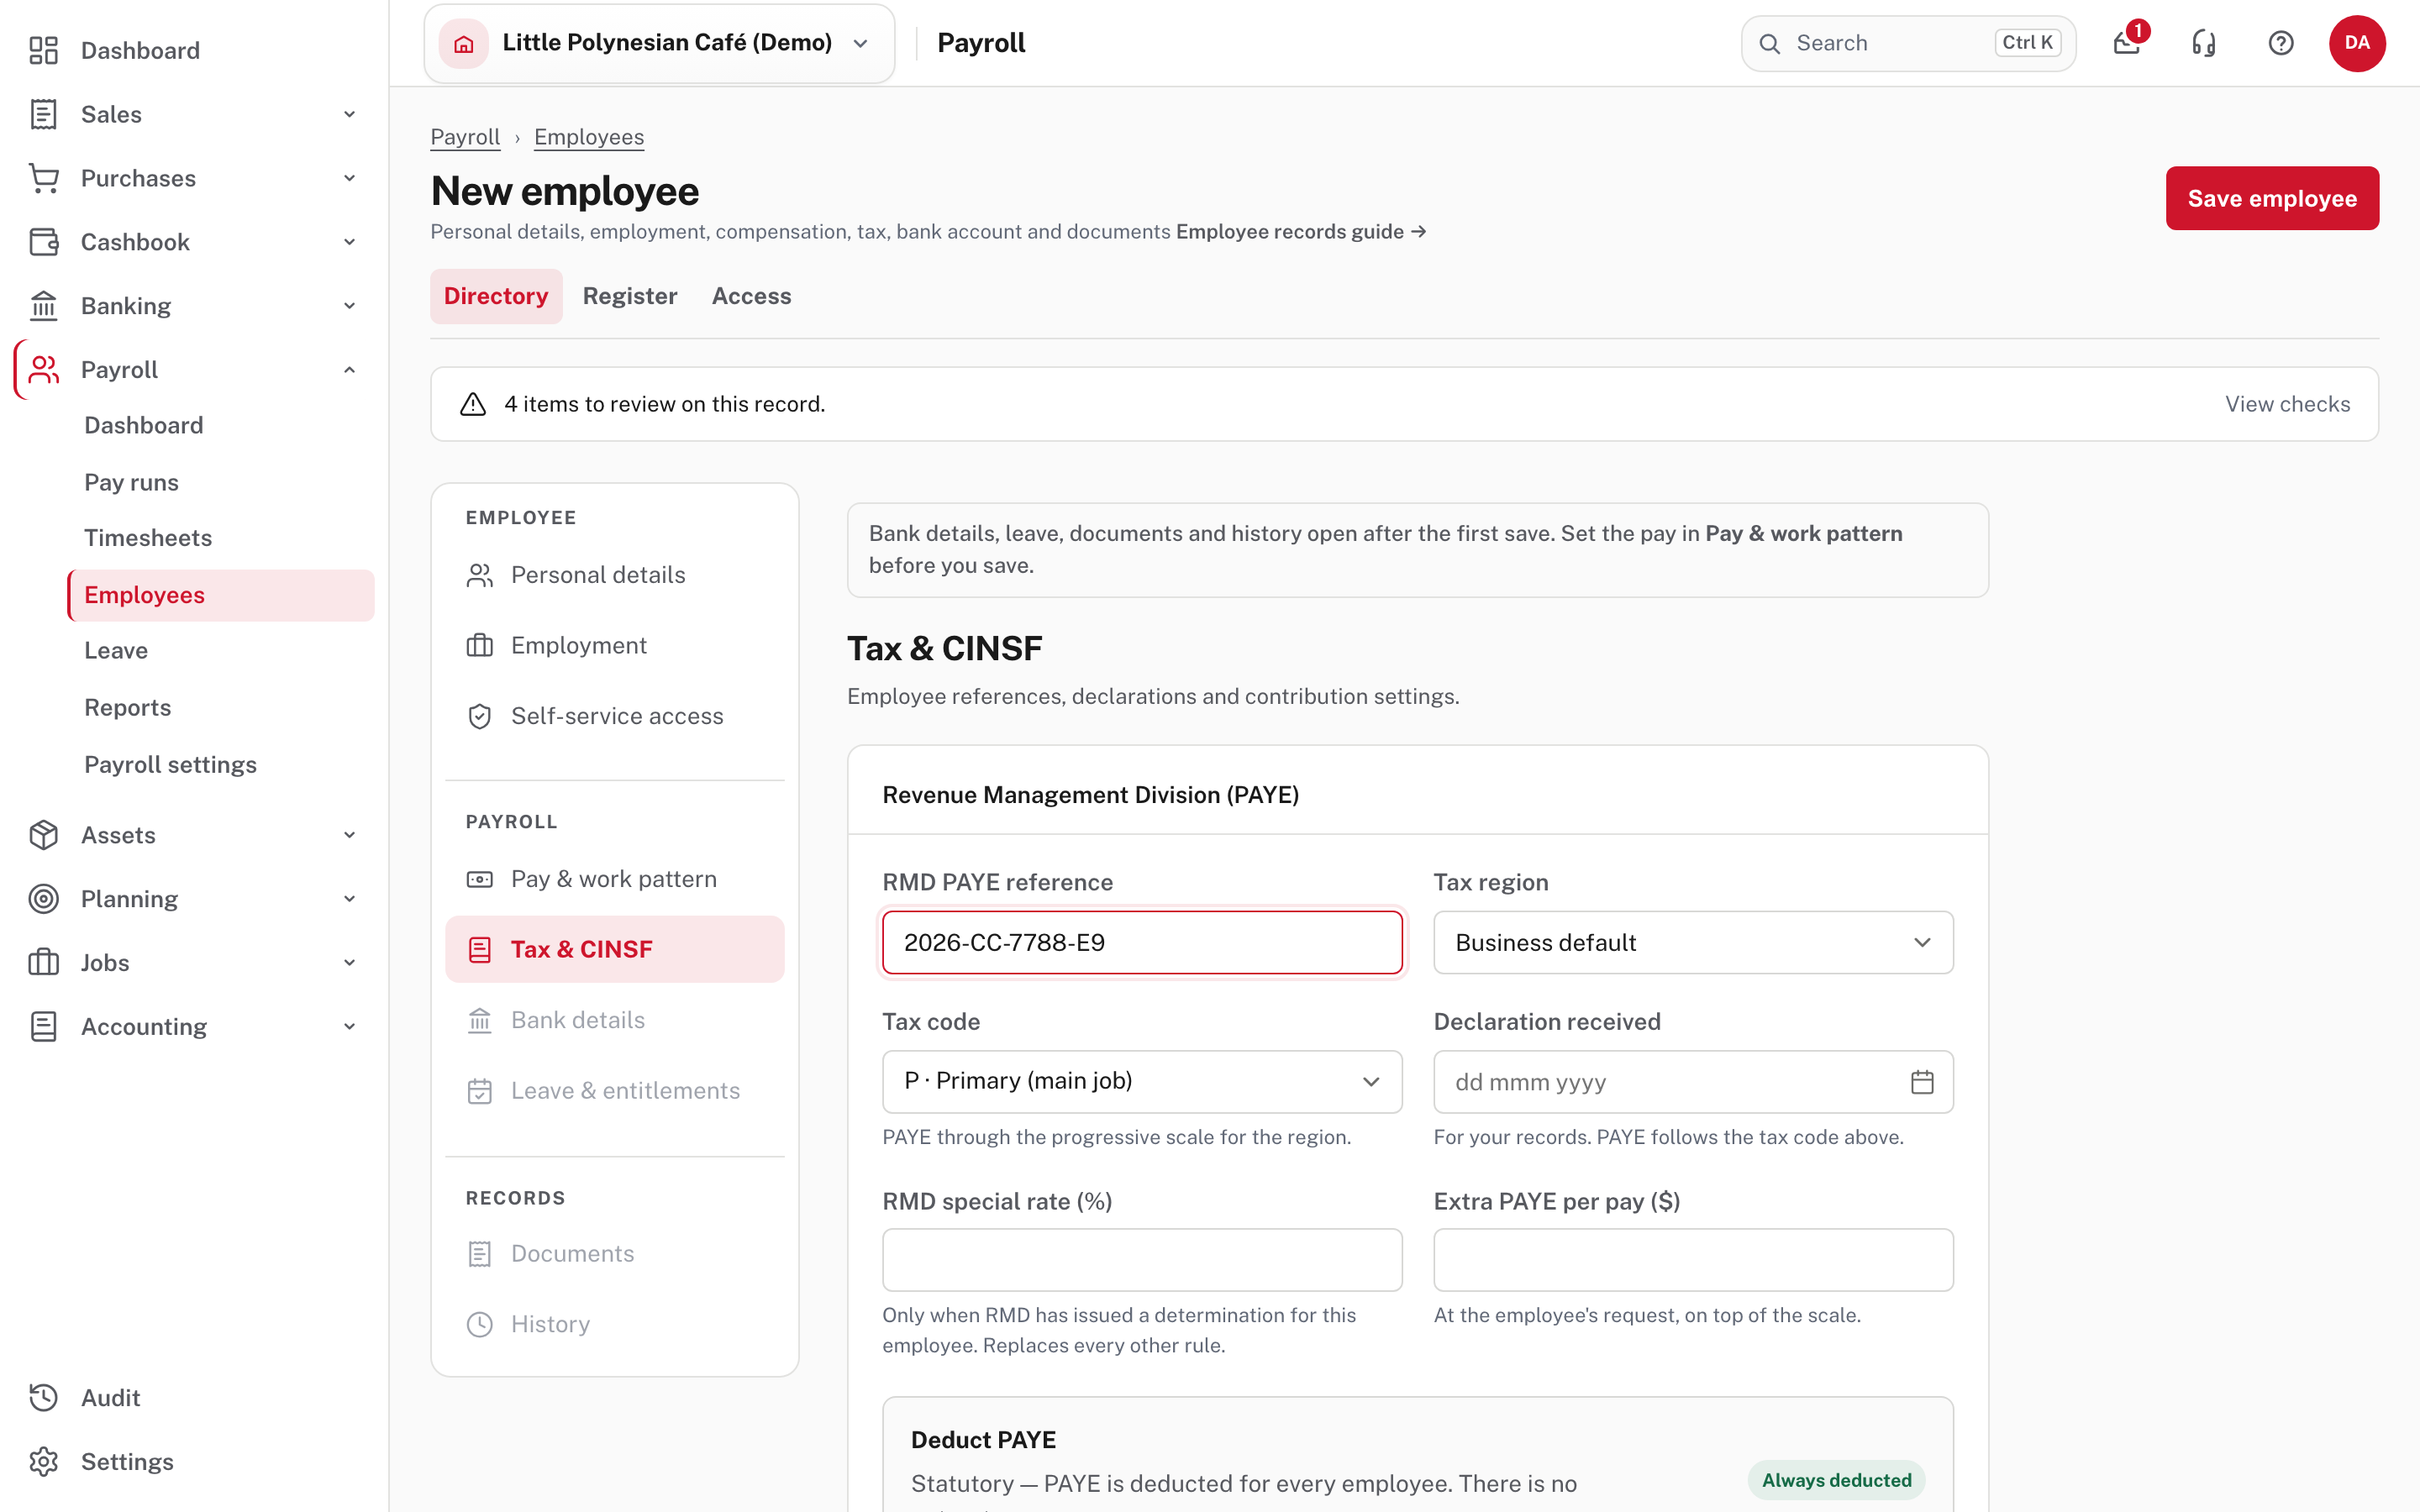Expand the Accounting menu chevron
Viewport: 2420px width, 1512px height.
click(350, 1027)
